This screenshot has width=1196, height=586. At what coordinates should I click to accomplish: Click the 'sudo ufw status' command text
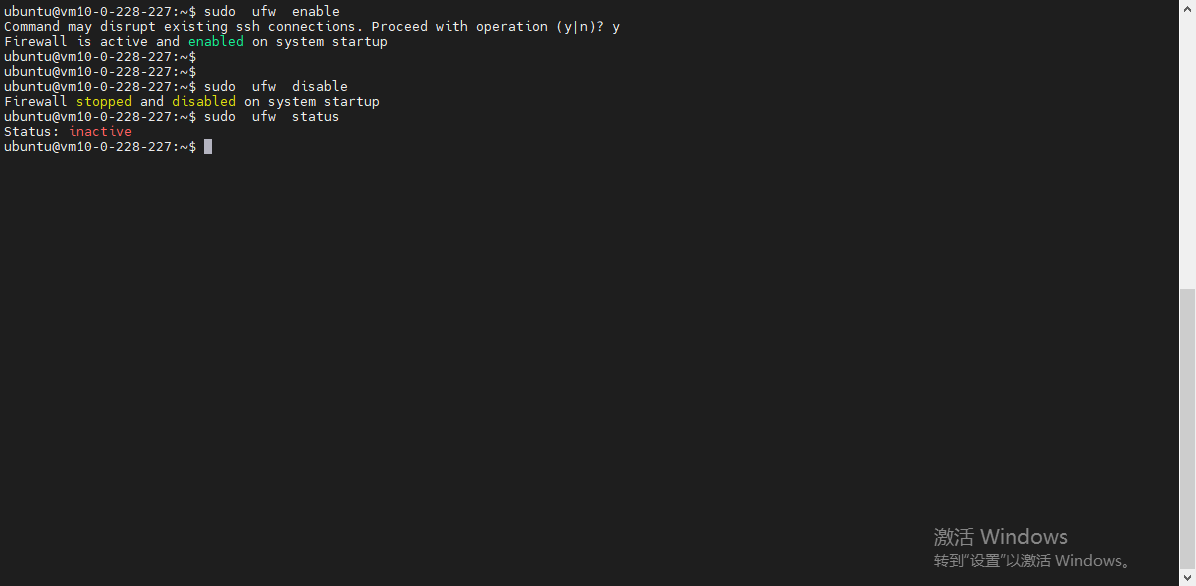pos(271,117)
